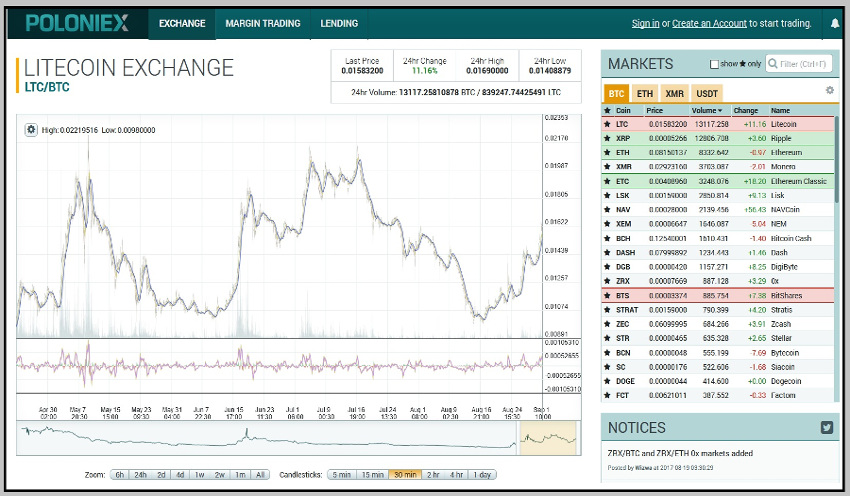The width and height of the screenshot is (850, 496).
Task: Sort markets by Coin column header
Action: [x=623, y=110]
